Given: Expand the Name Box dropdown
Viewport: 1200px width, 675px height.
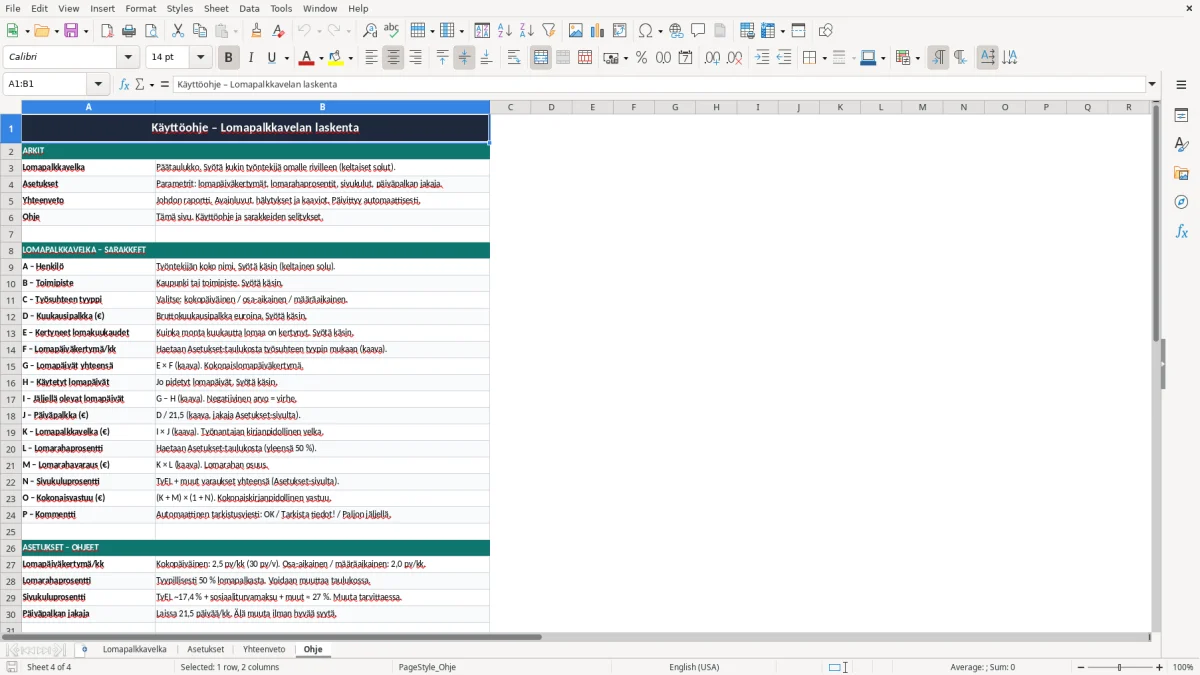Looking at the screenshot, I should point(98,84).
